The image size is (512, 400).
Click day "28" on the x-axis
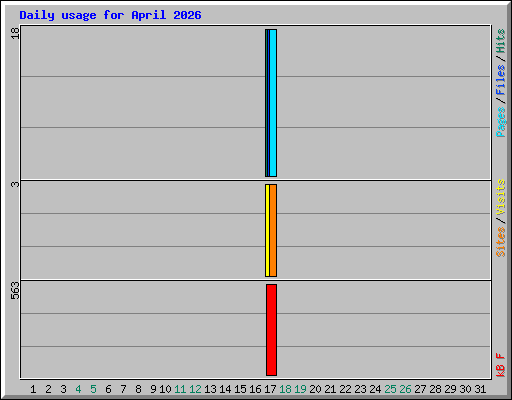tap(435, 389)
